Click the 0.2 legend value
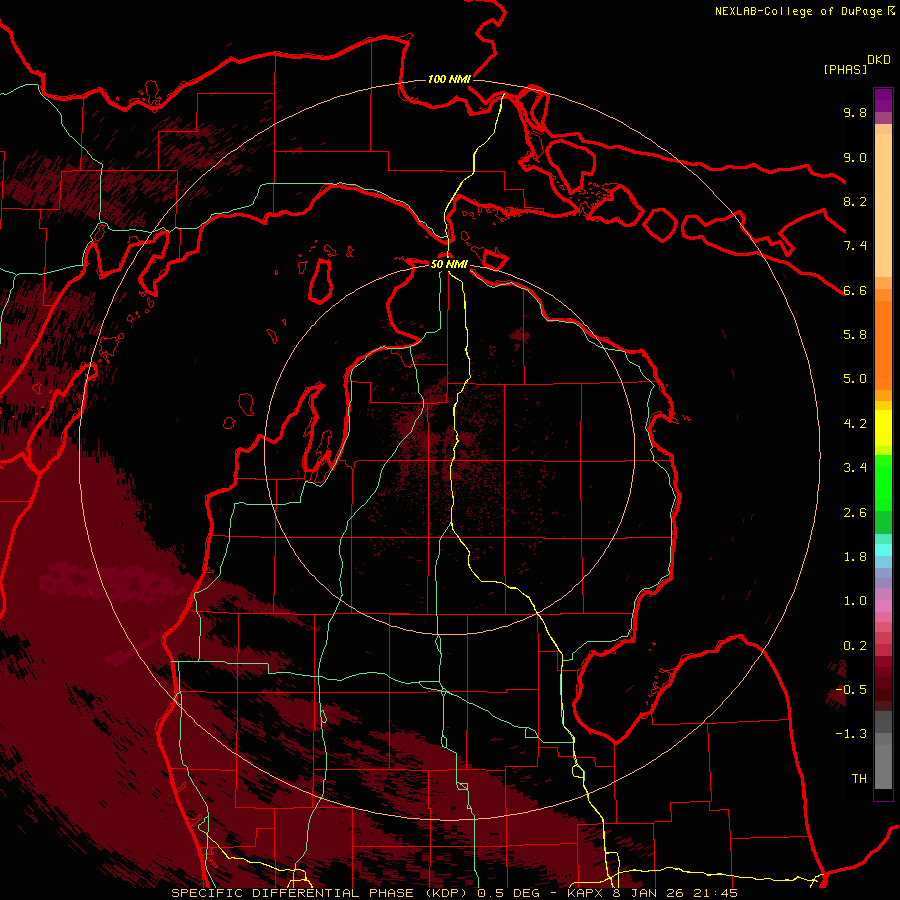The image size is (900, 900). [855, 646]
